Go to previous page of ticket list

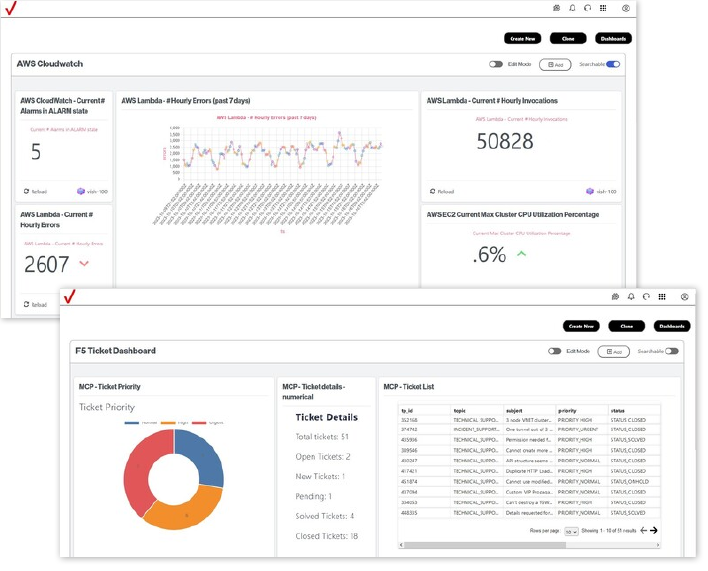643,530
